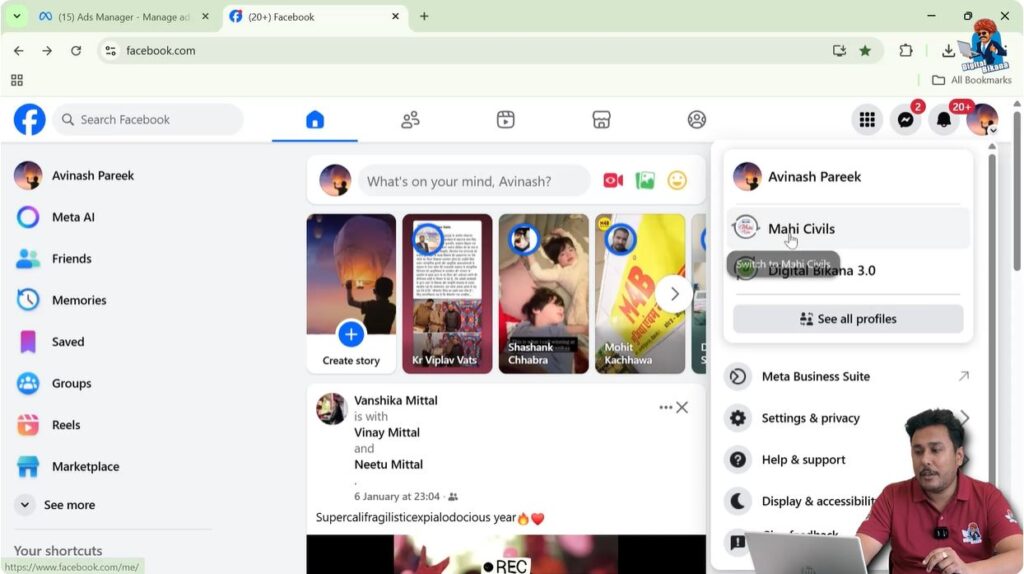Open the post timestamp 6 January at 23:04
This screenshot has height=574, width=1024.
pyautogui.click(x=396, y=496)
